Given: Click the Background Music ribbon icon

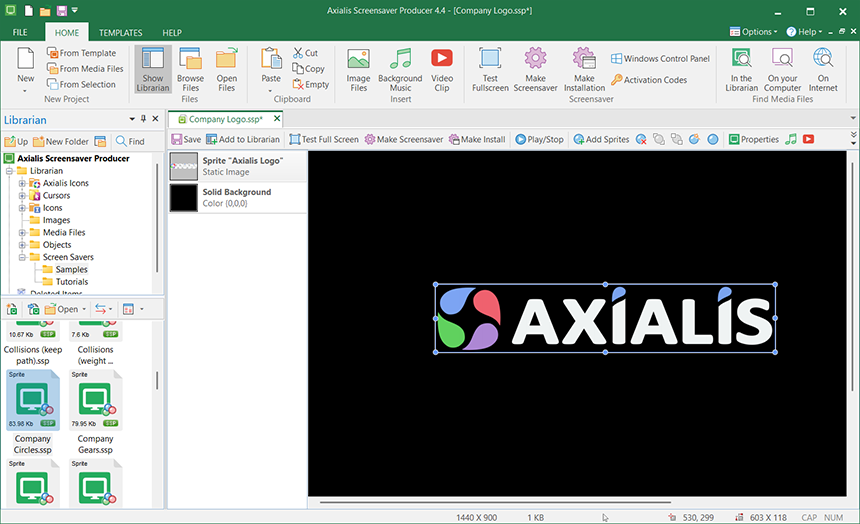Looking at the screenshot, I should click(400, 67).
